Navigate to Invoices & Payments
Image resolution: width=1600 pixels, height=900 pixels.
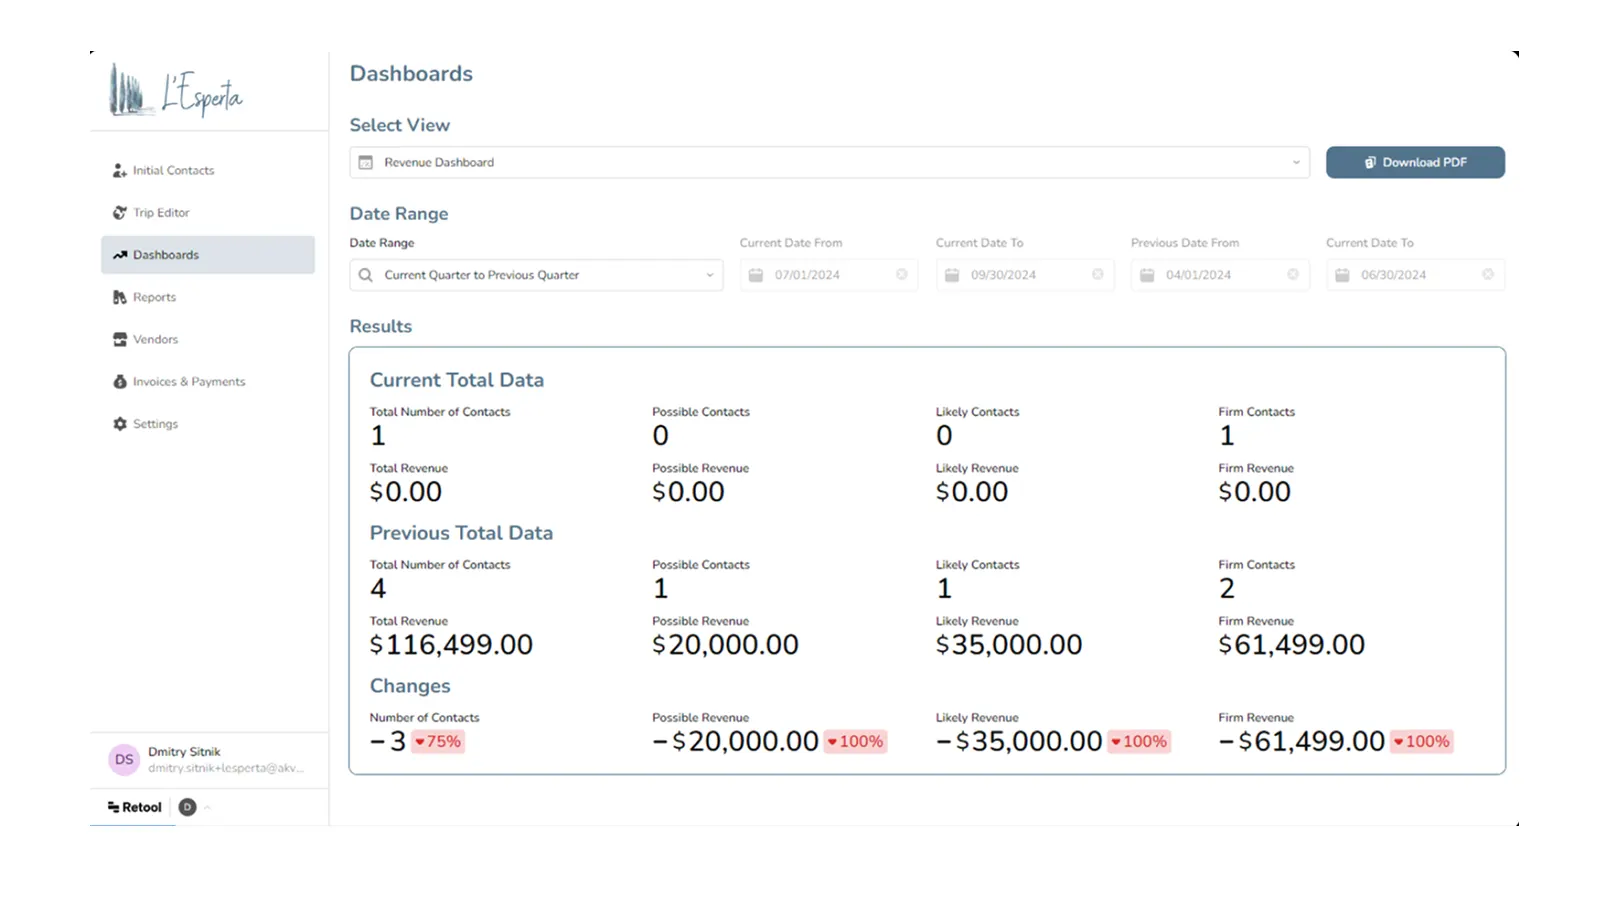click(x=208, y=382)
